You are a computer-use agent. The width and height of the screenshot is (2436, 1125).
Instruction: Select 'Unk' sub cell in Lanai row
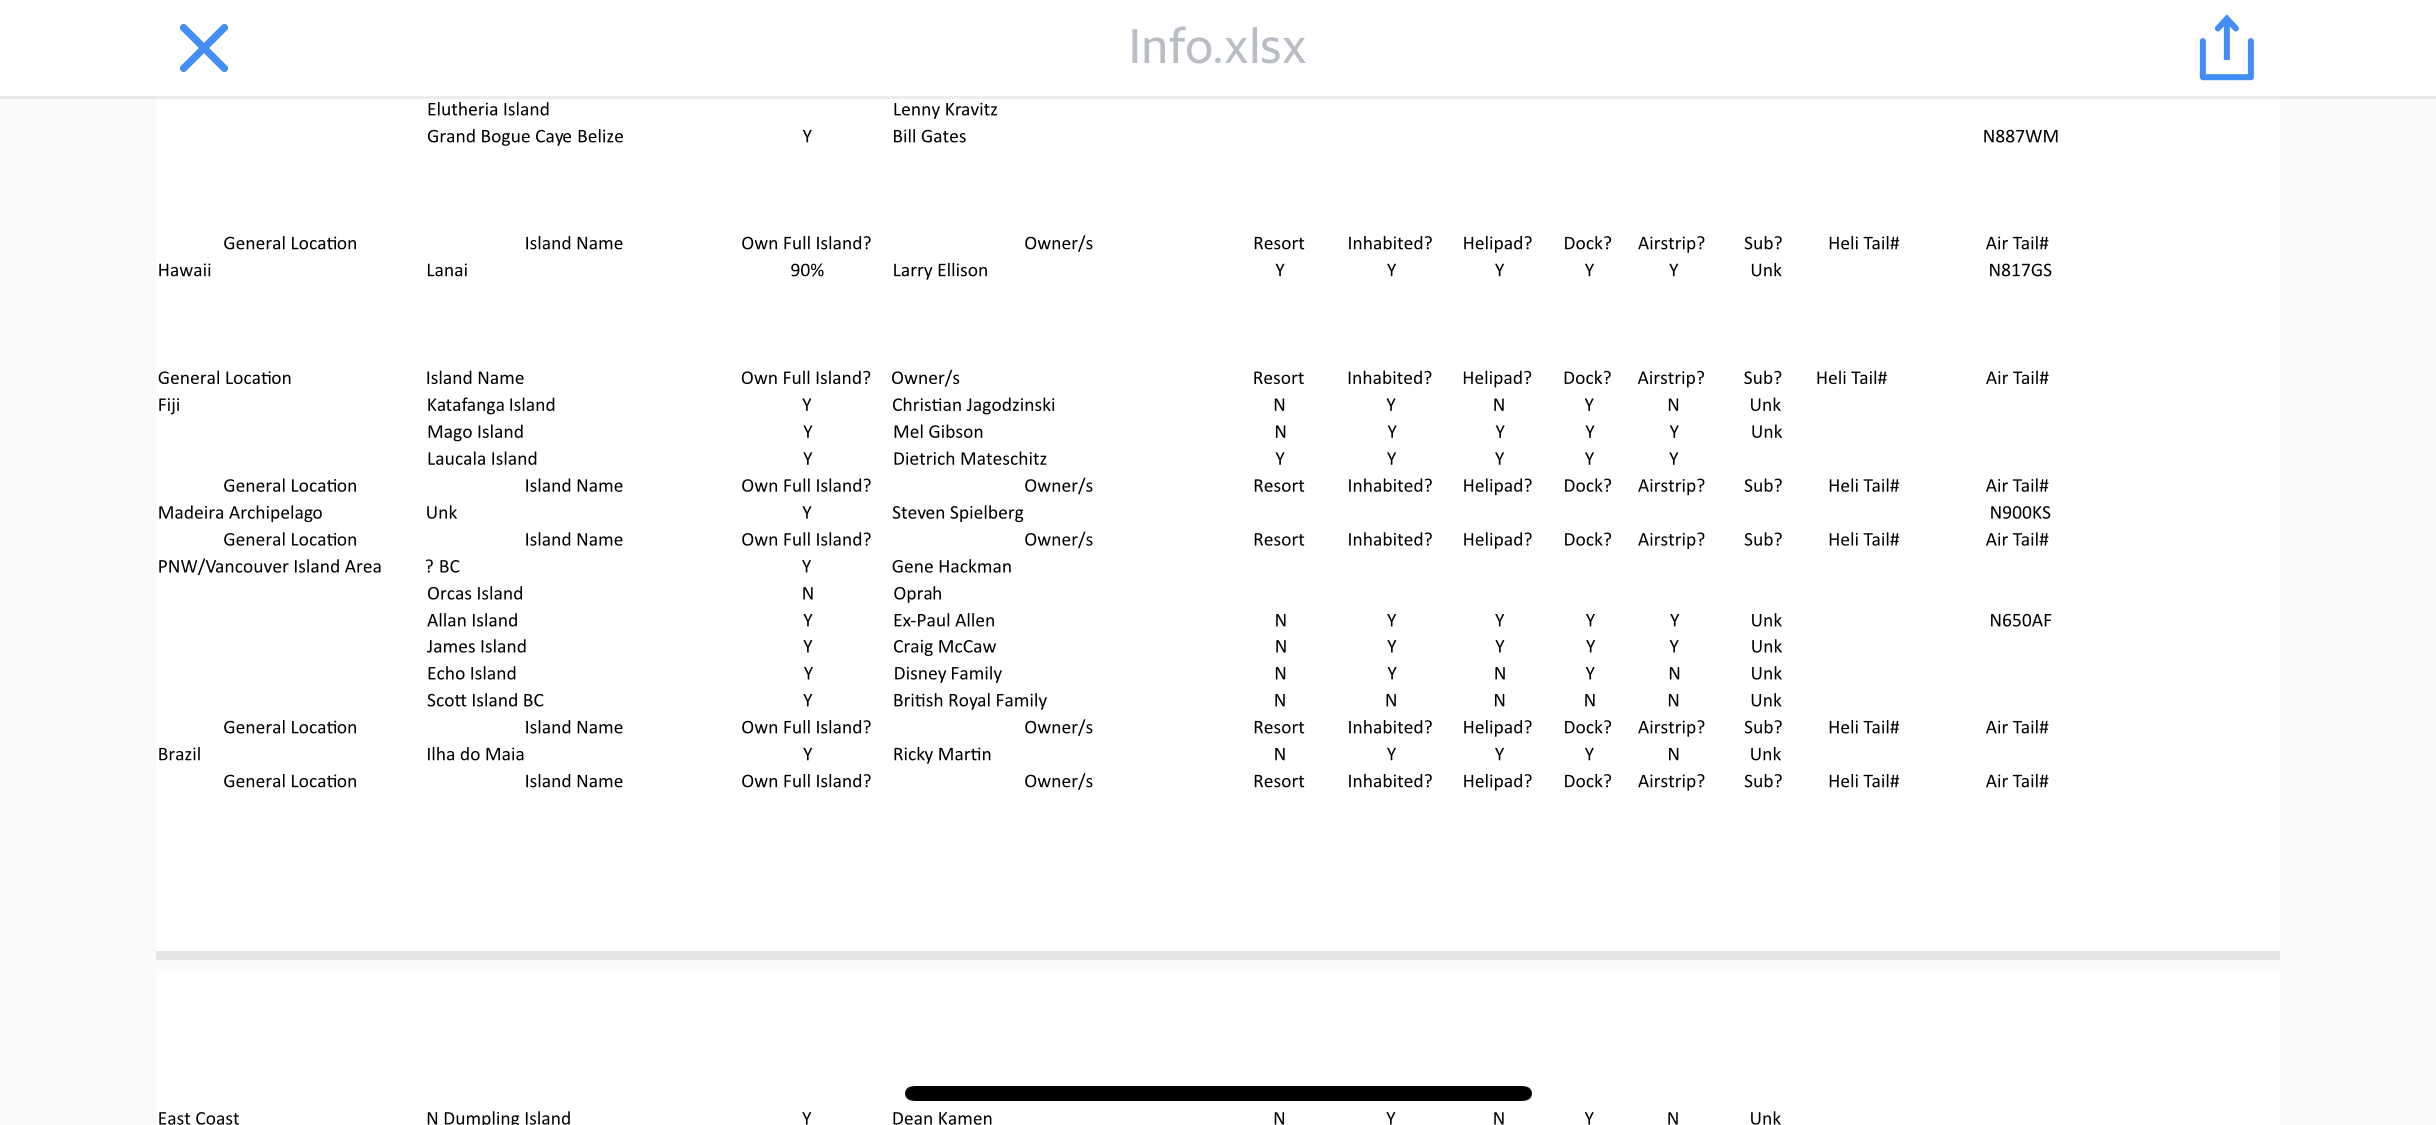point(1766,270)
